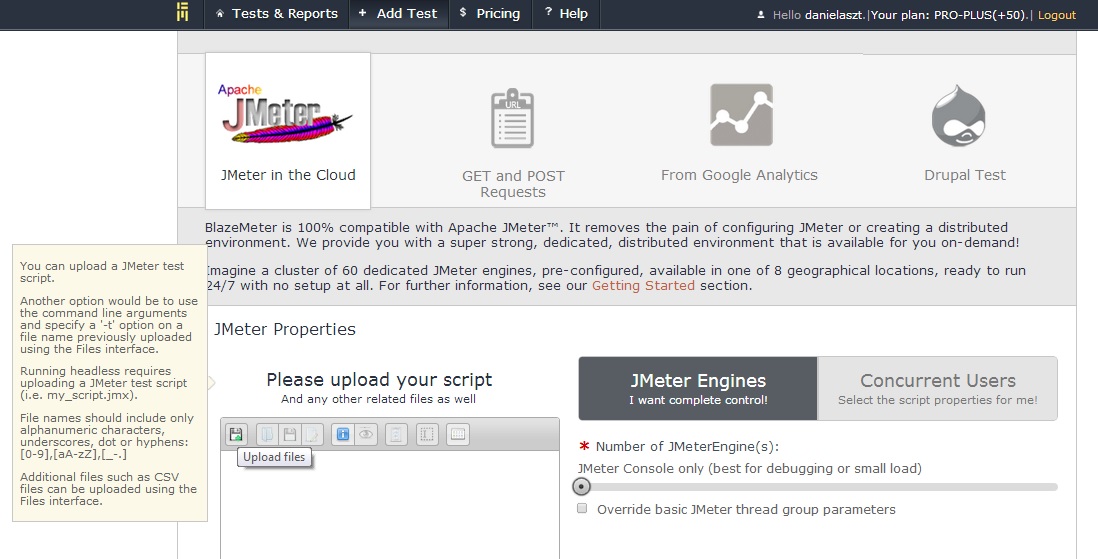Viewport: 1098px width, 559px height.
Task: Click the 'Number of JMeterEngine(s):' label
Action: point(687,447)
